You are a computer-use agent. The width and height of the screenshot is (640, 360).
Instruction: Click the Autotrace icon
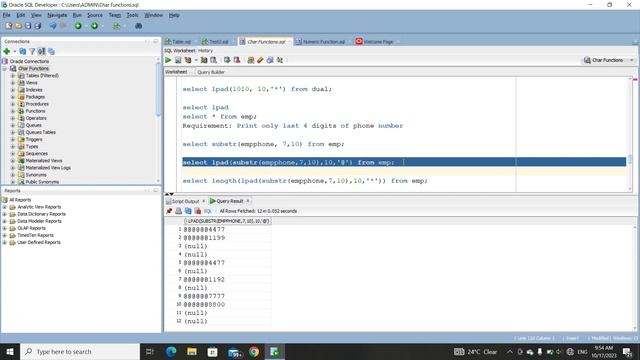pos(204,60)
